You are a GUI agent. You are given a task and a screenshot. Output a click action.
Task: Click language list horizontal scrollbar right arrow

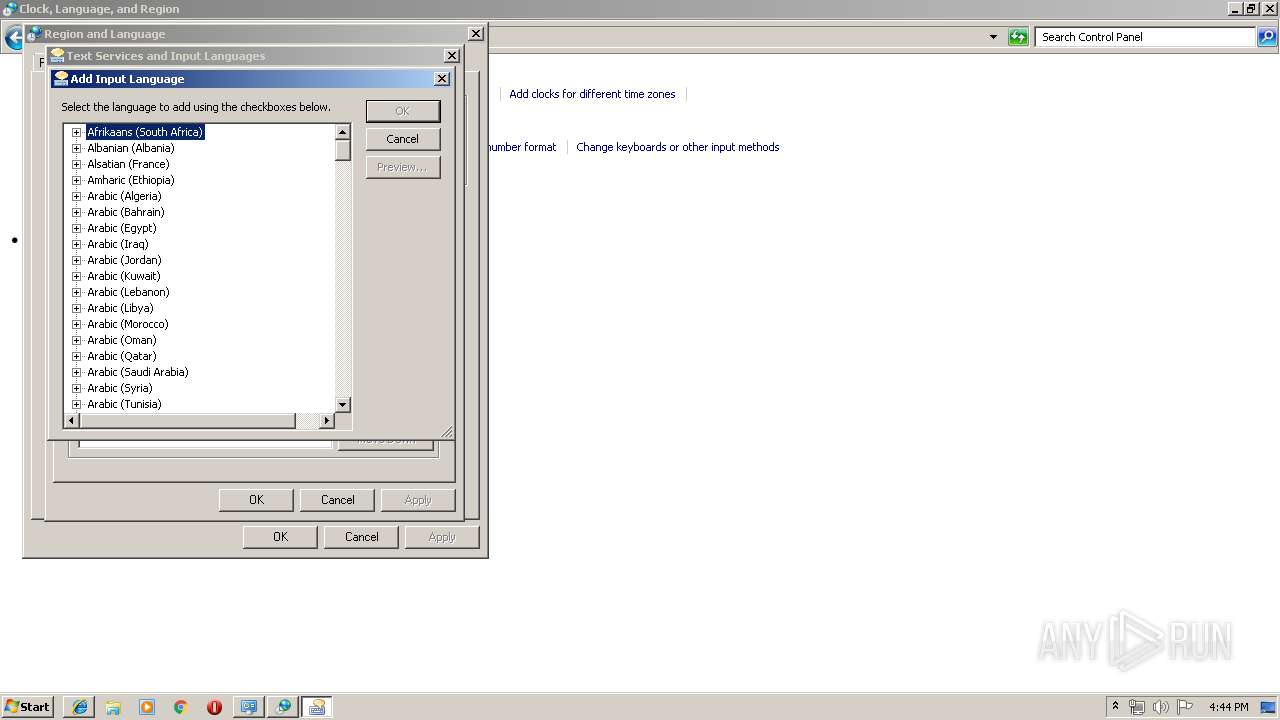(x=326, y=421)
